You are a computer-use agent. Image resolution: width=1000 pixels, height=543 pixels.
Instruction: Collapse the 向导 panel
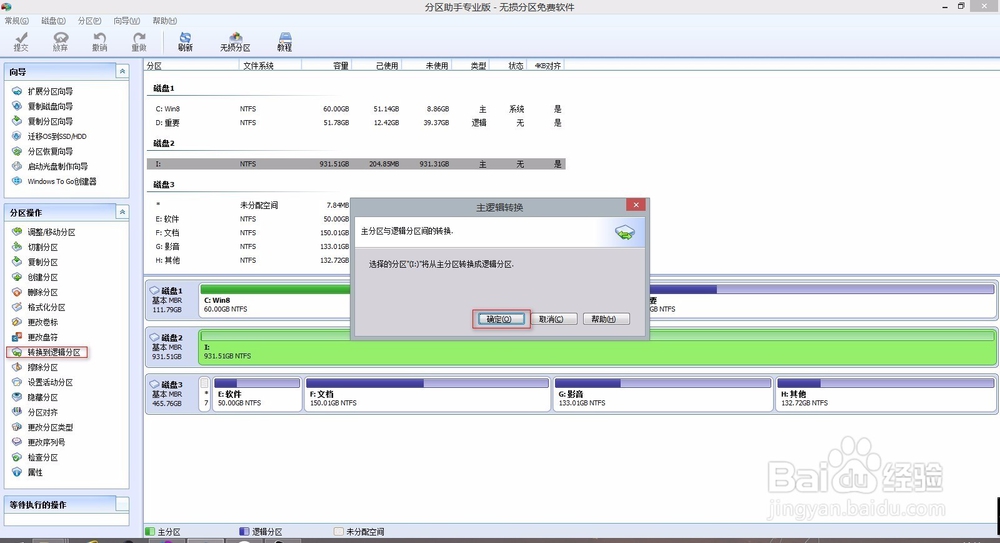click(x=122, y=71)
